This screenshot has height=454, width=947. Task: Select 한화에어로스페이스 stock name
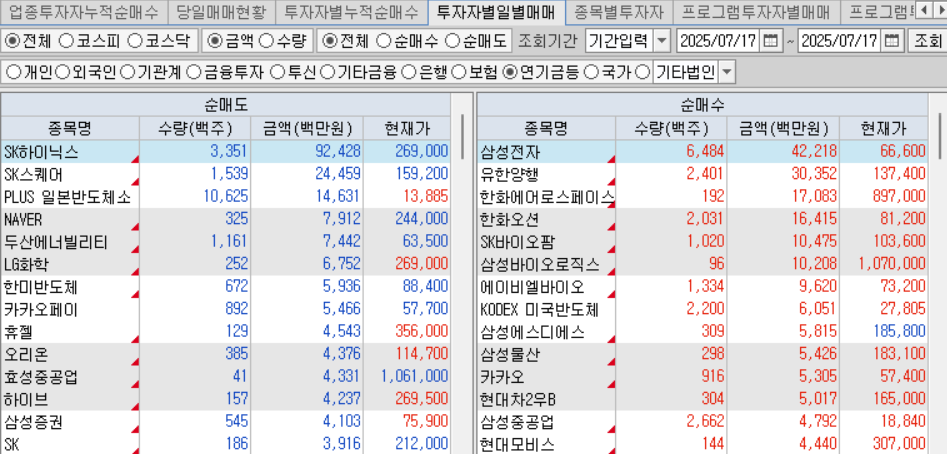[547, 197]
